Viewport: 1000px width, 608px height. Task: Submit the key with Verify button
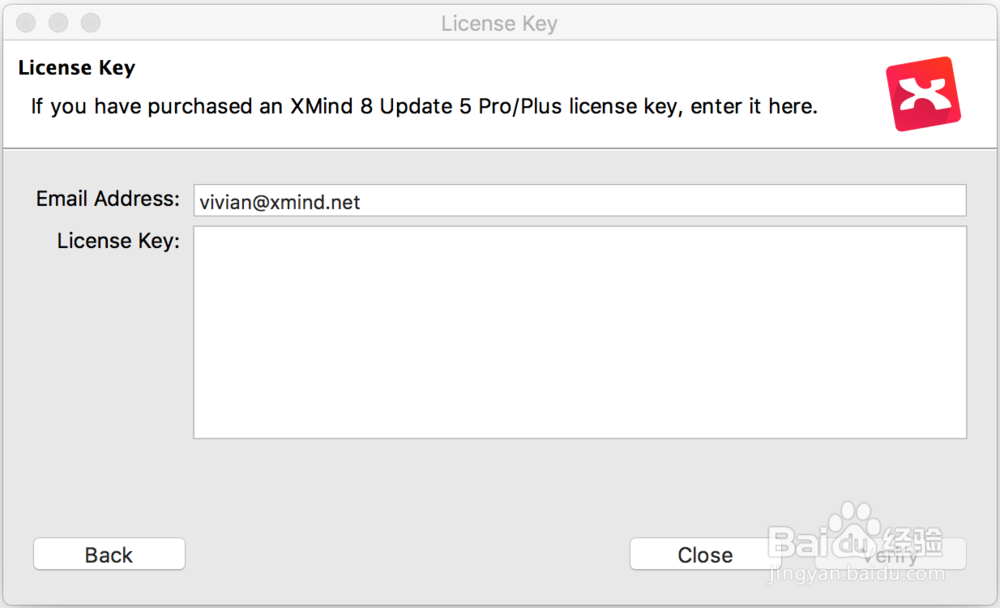click(890, 554)
